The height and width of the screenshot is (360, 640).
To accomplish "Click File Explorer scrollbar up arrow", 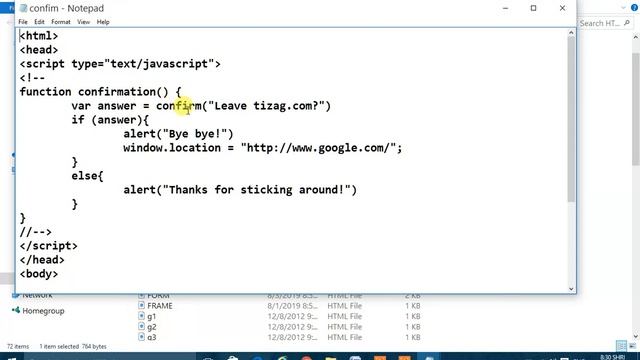I will coord(636,37).
